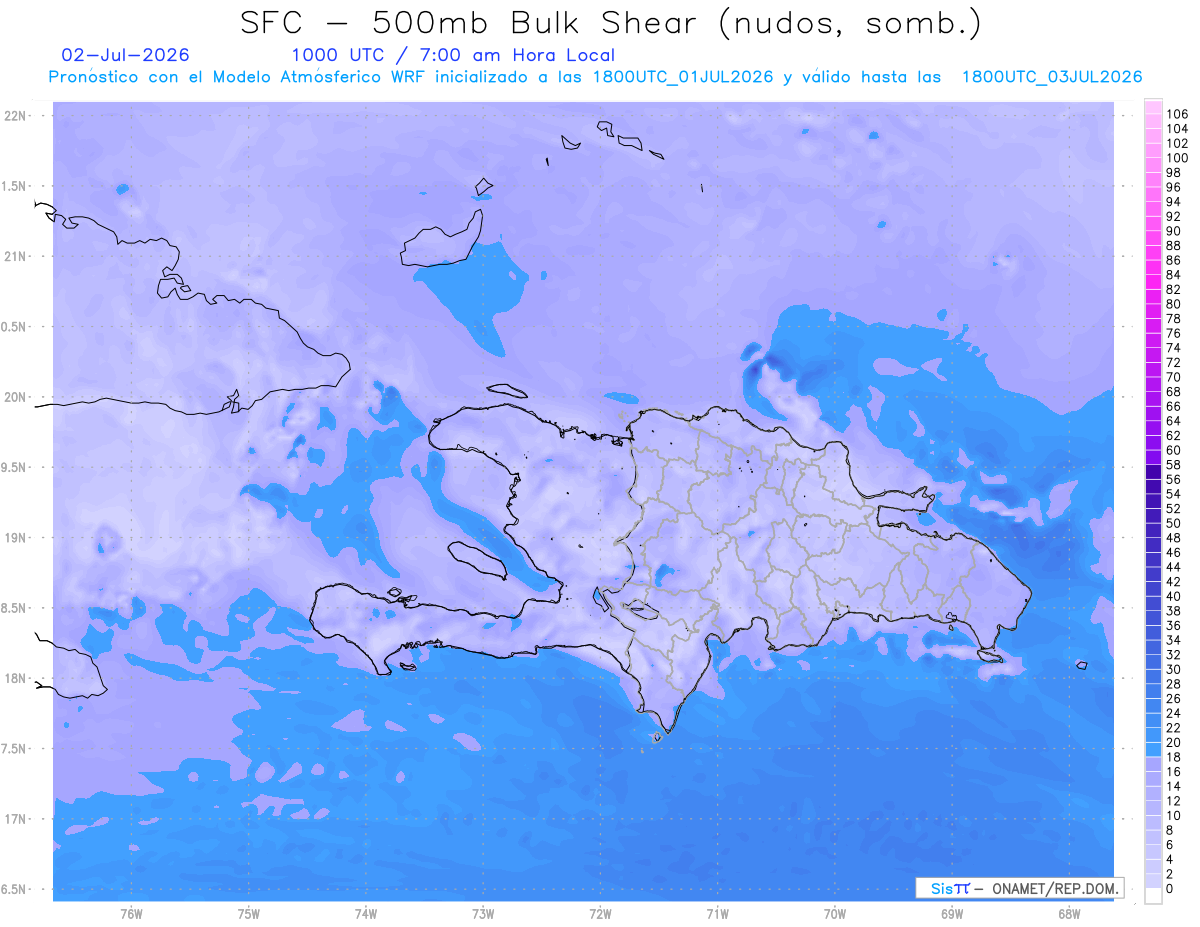Click the '100' value on the color scale
1200x927 pixels.
[x=1177, y=158]
